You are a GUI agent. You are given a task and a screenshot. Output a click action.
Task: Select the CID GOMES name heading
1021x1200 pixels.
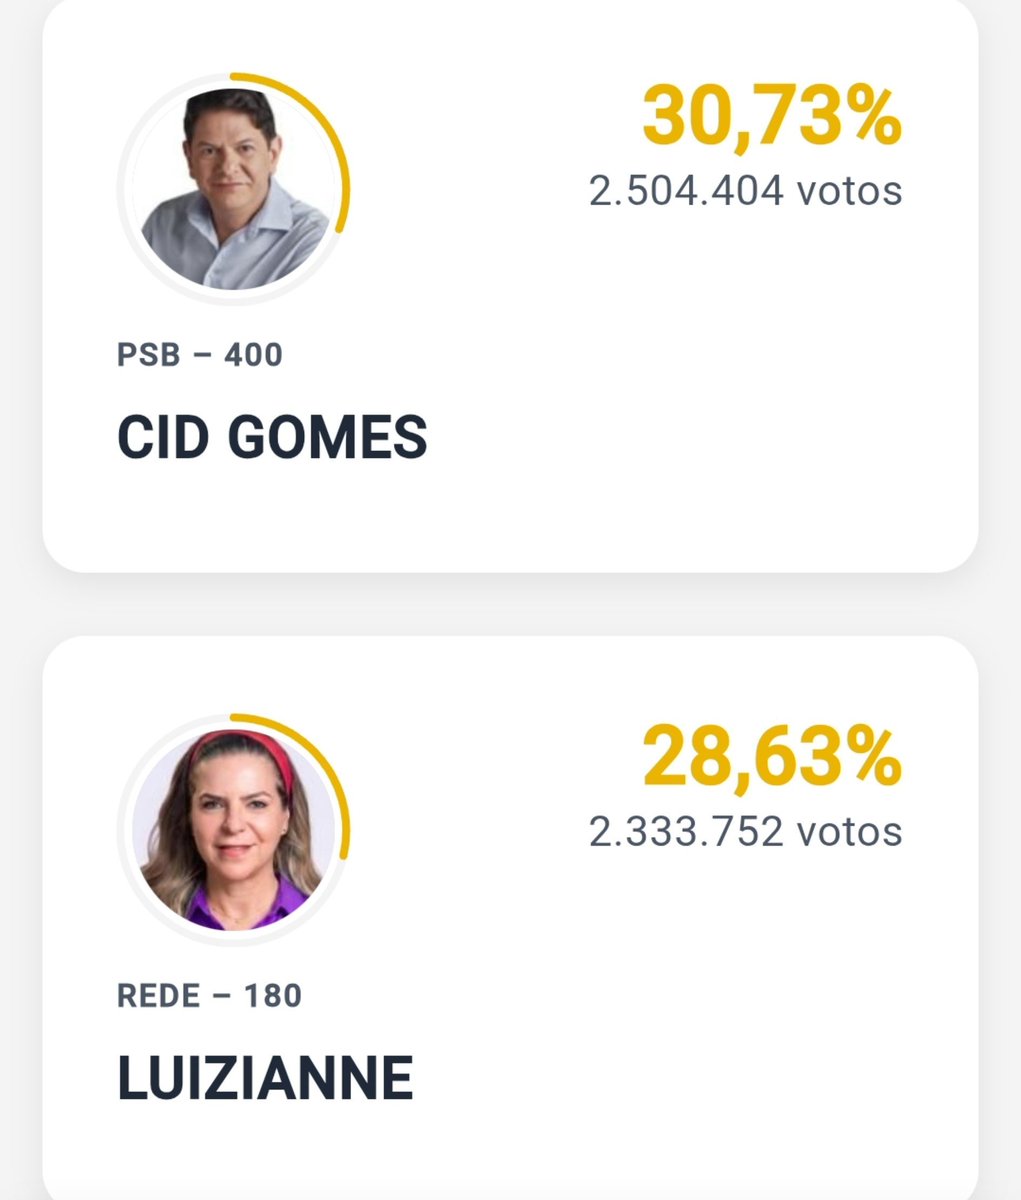272,437
